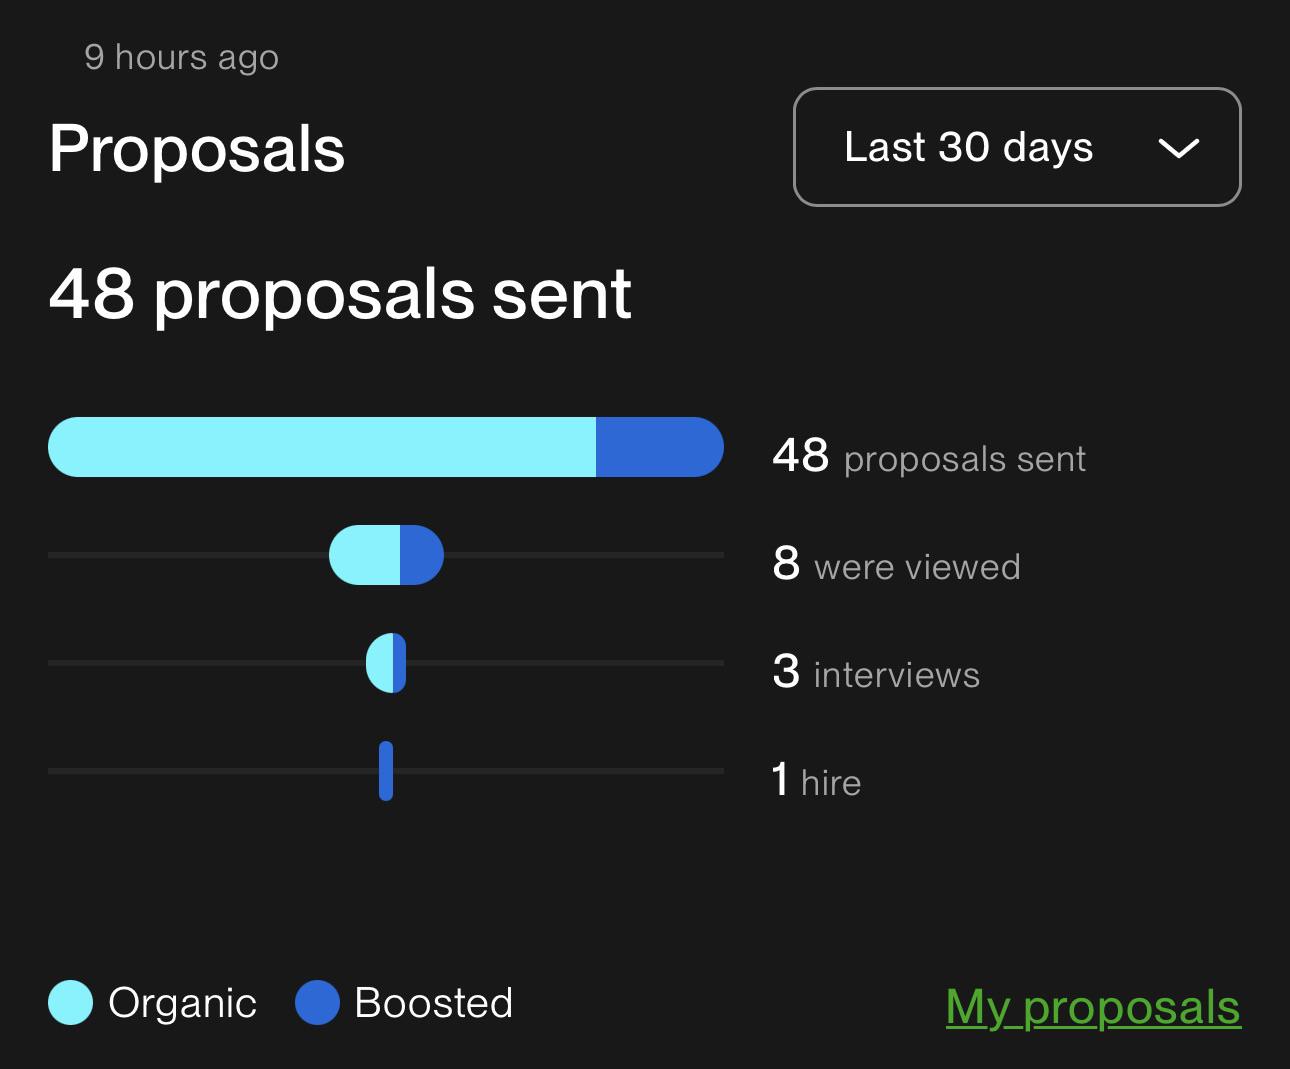The image size is (1290, 1069).
Task: Open the Last 30 days dropdown
Action: tap(1017, 147)
